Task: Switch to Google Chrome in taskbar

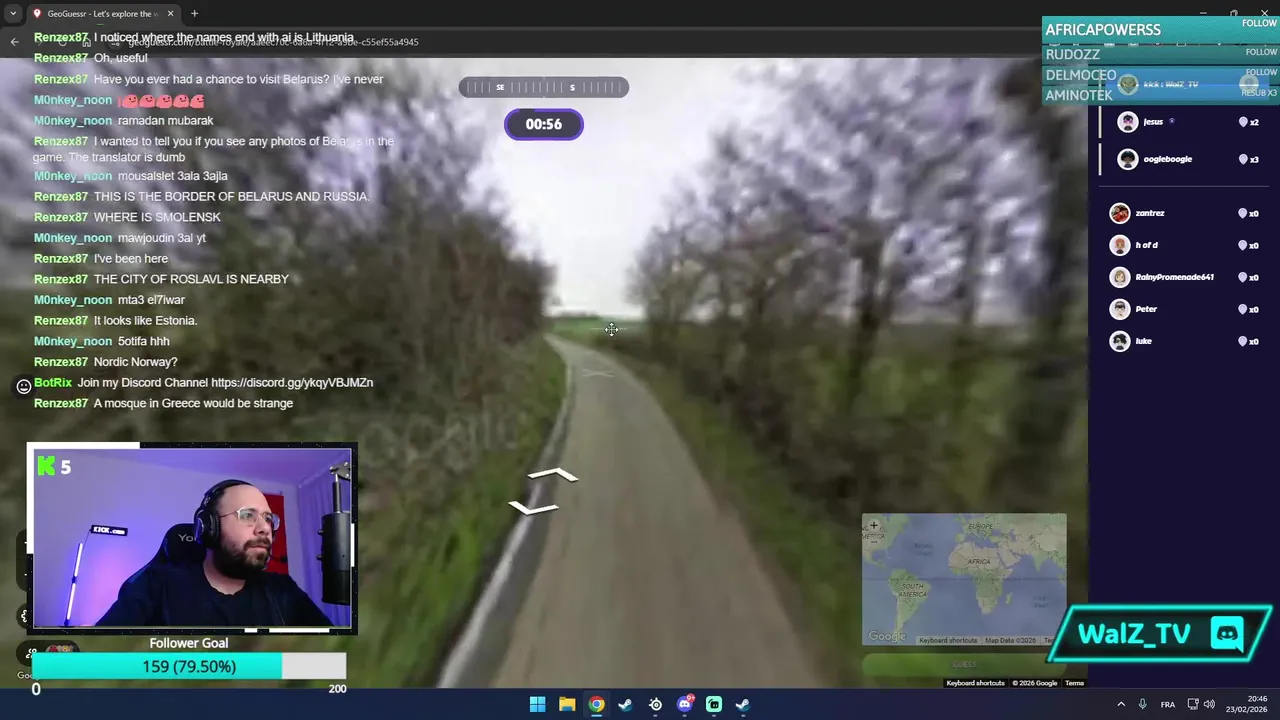Action: pos(596,704)
